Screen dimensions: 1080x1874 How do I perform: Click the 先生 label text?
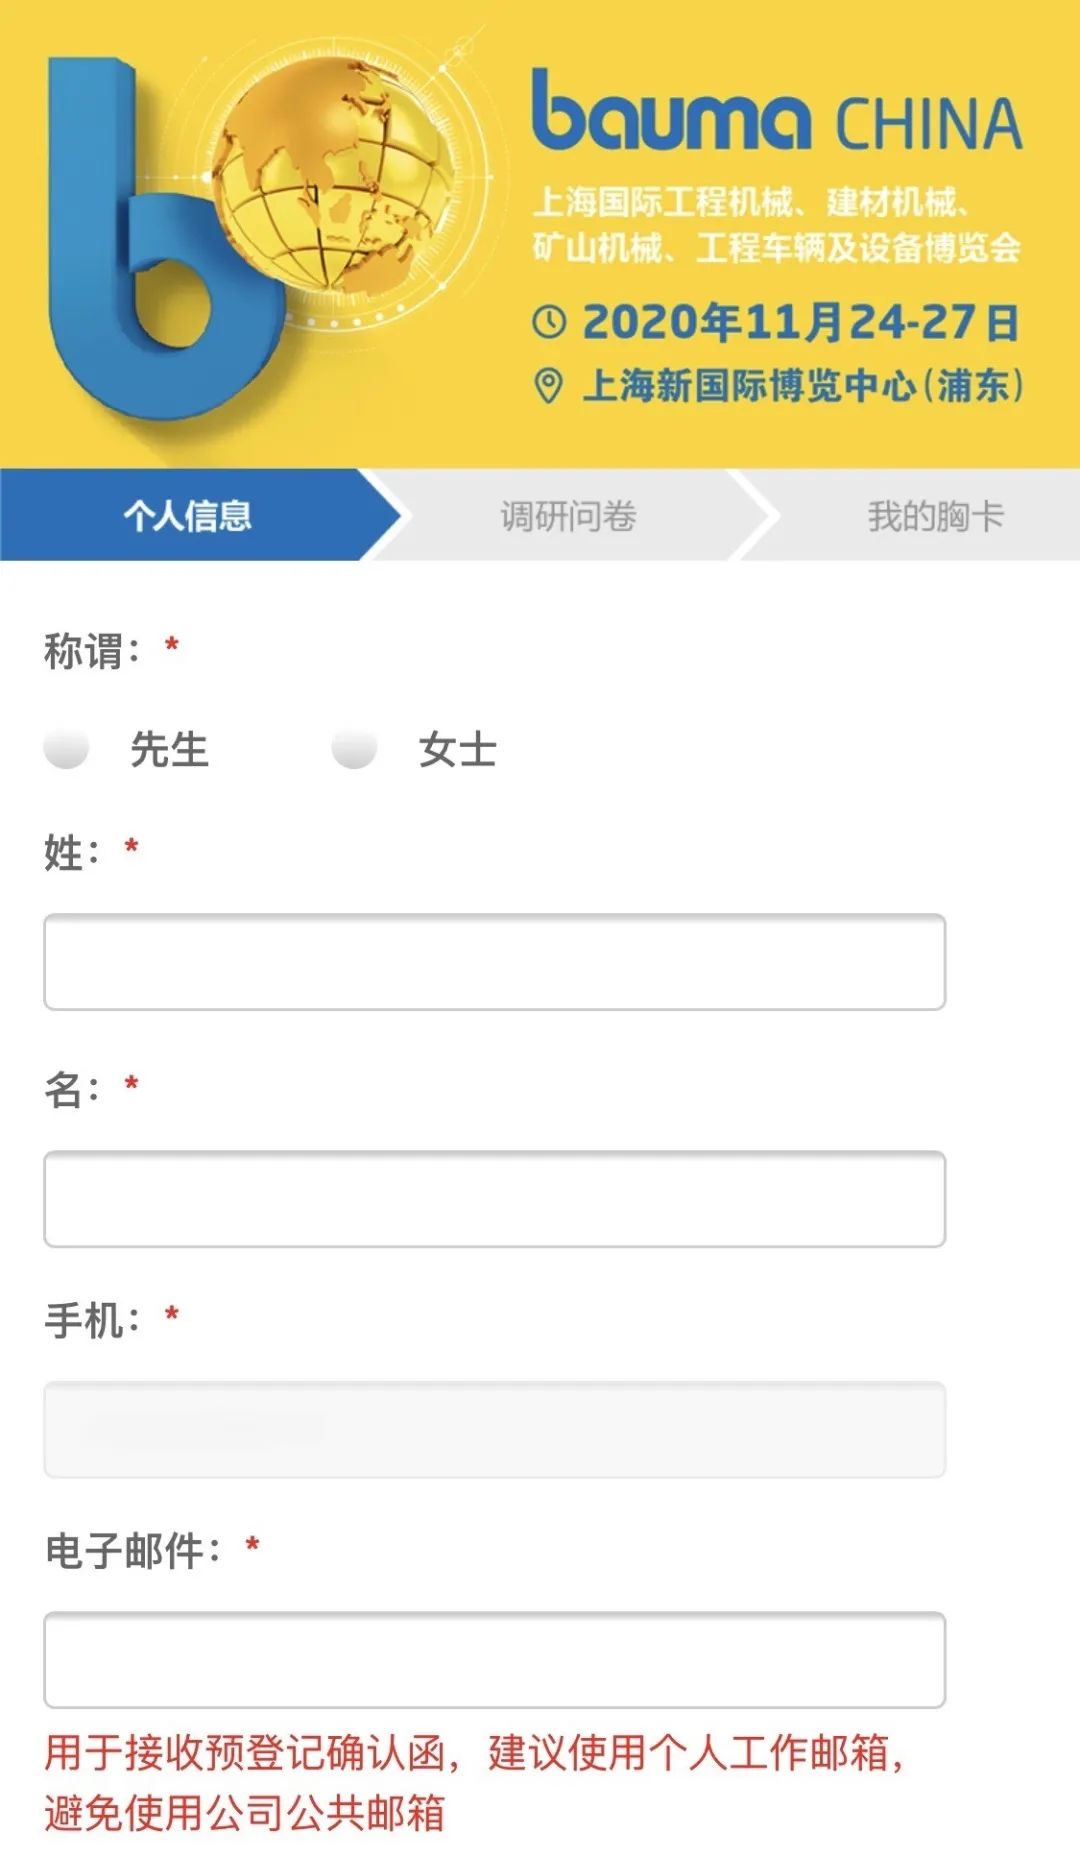169,750
